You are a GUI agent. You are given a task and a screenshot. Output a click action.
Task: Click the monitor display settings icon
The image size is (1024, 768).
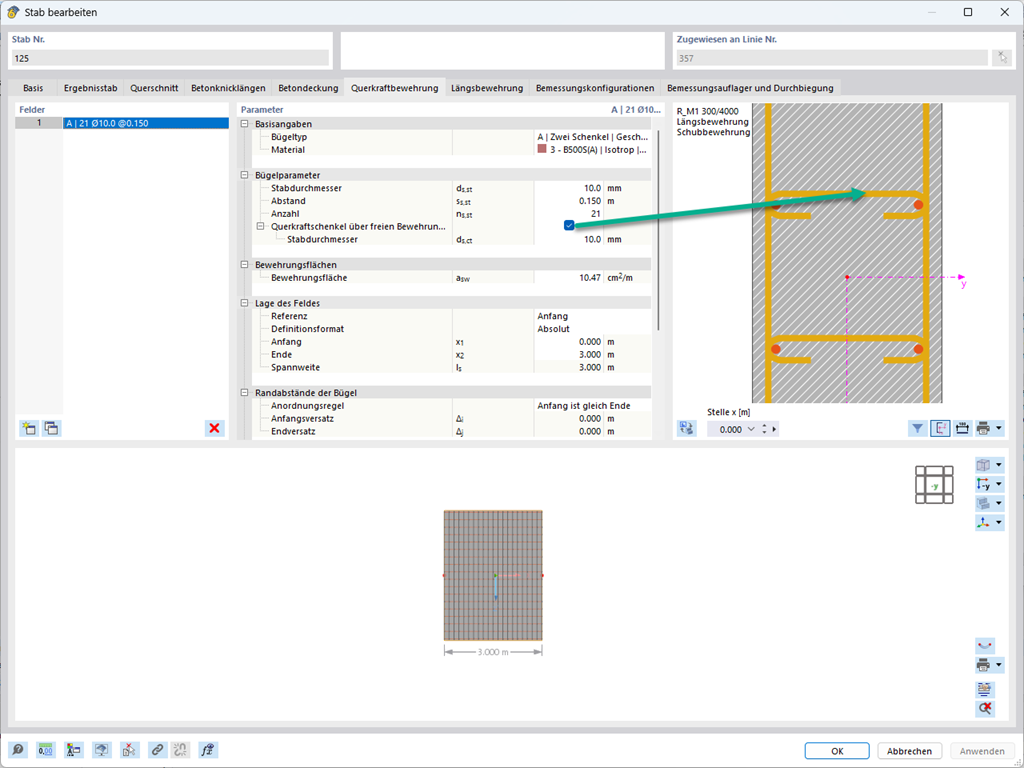[101, 750]
